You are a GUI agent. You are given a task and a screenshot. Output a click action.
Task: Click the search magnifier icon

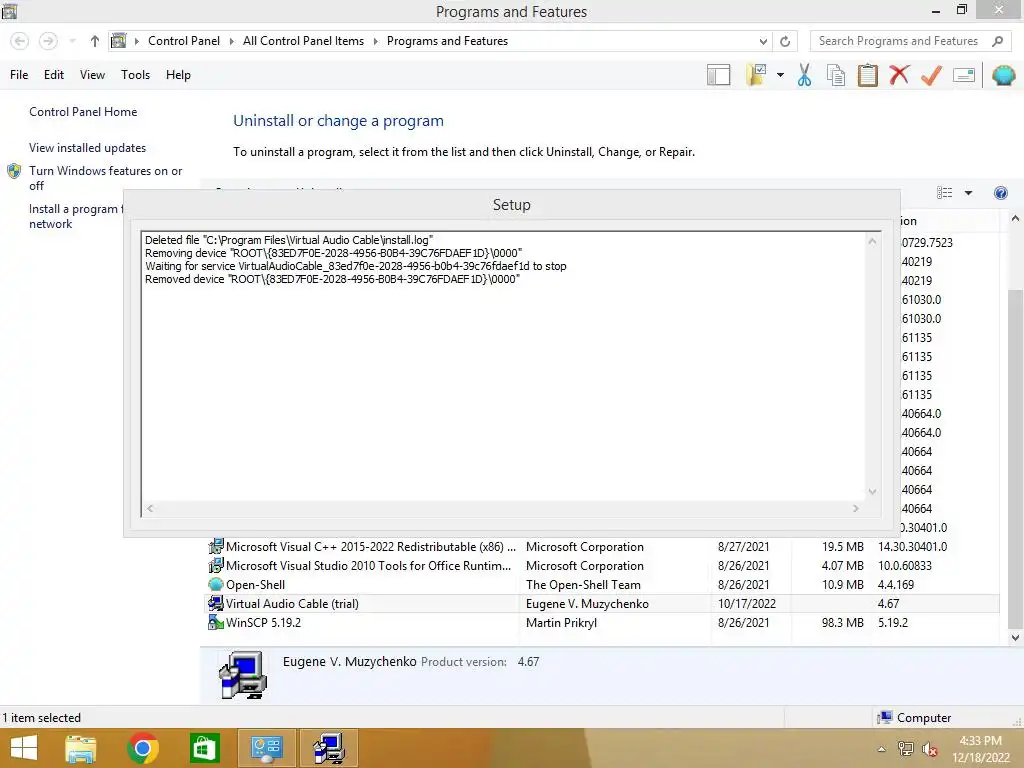[997, 41]
